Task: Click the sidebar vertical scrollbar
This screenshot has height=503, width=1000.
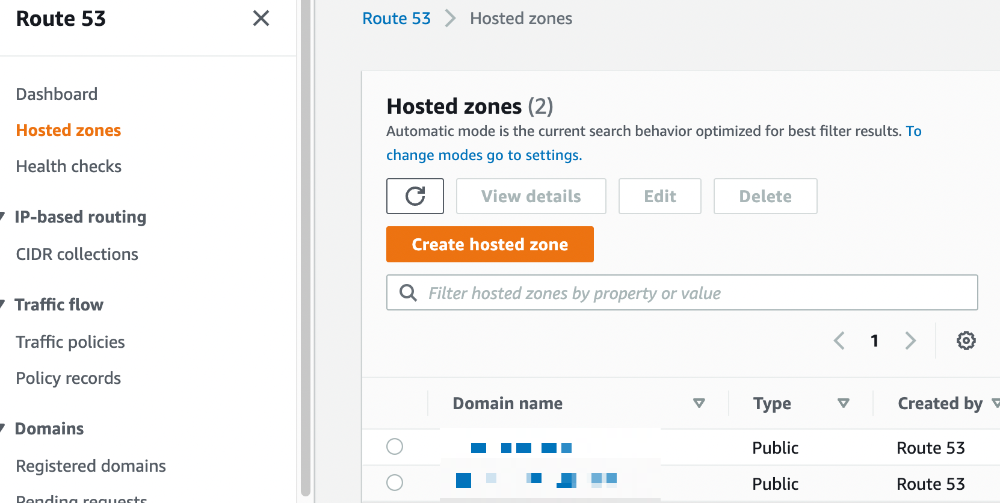Action: [x=305, y=248]
